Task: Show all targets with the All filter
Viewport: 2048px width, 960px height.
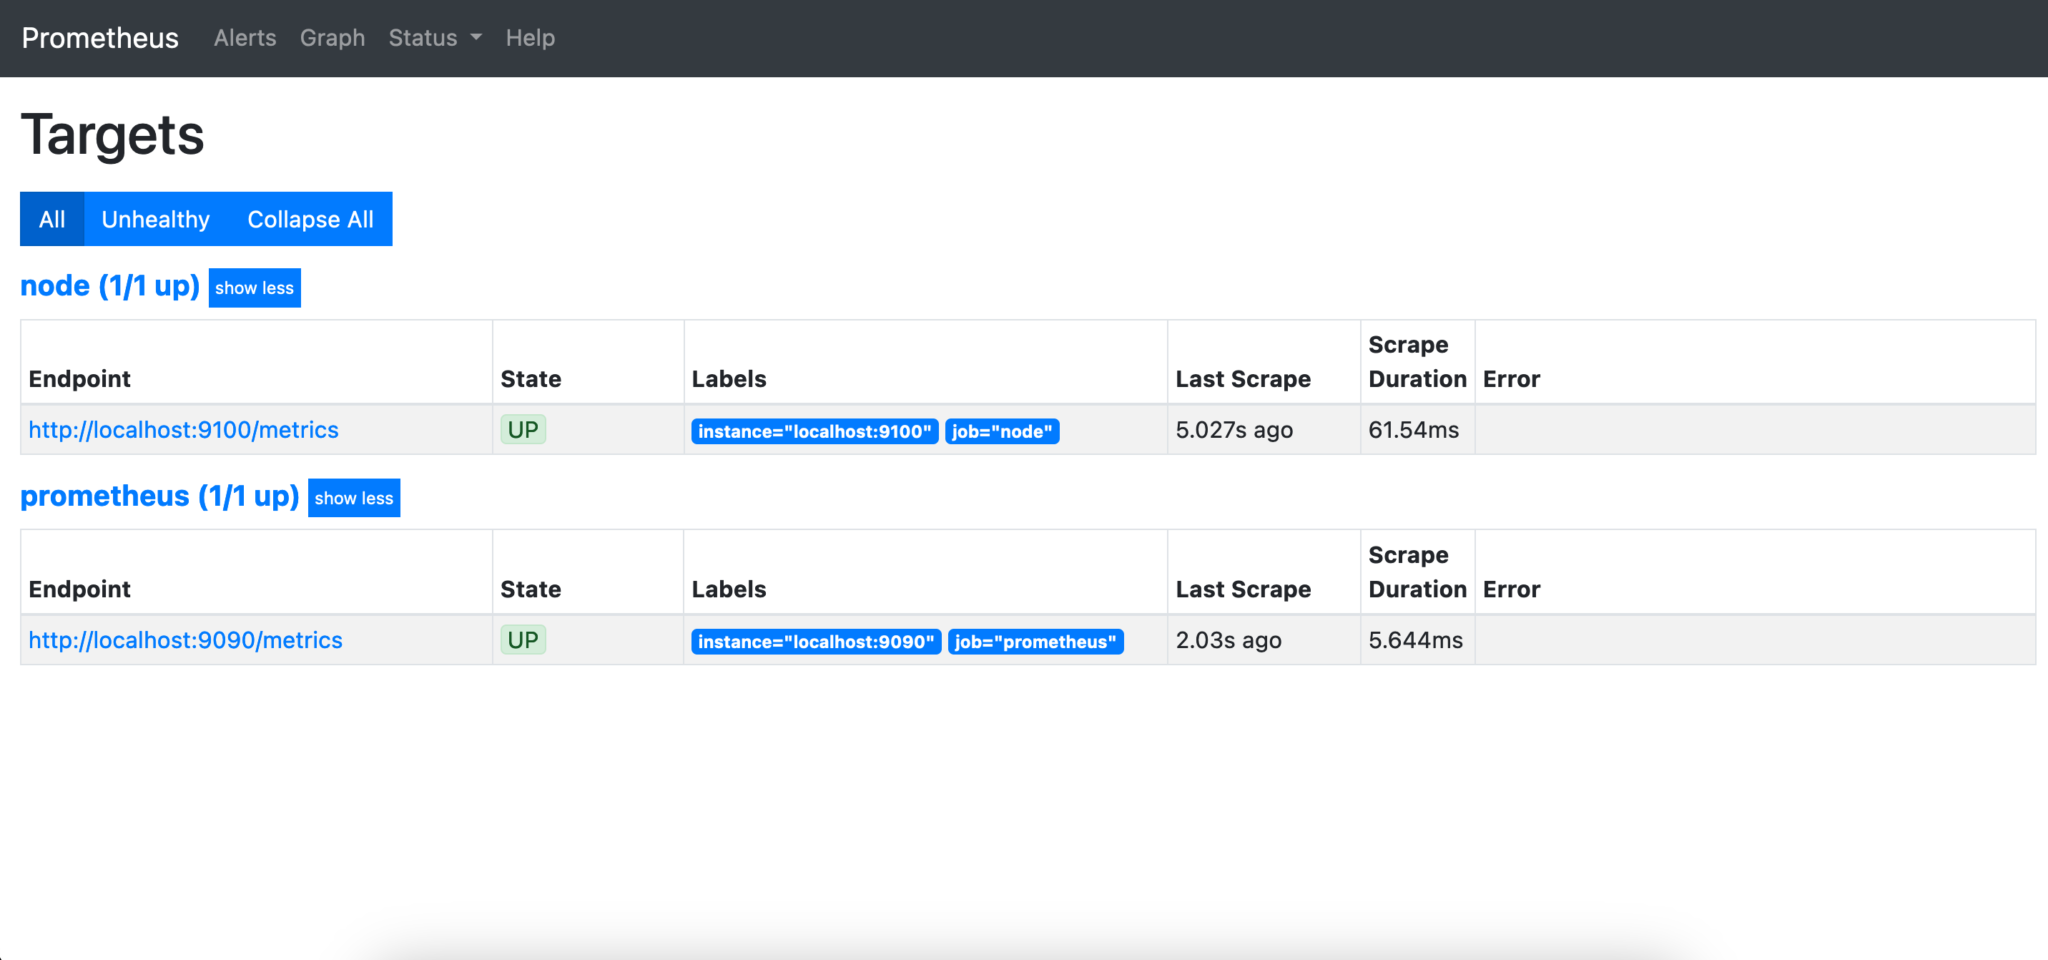Action: [x=51, y=219]
